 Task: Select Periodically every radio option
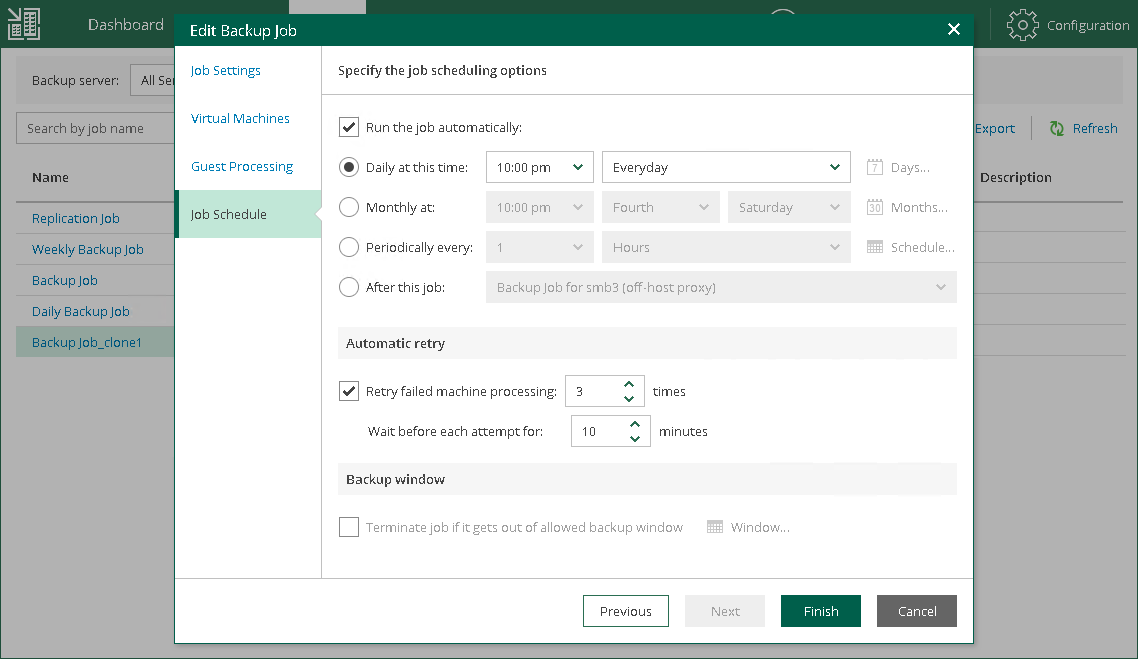[349, 247]
